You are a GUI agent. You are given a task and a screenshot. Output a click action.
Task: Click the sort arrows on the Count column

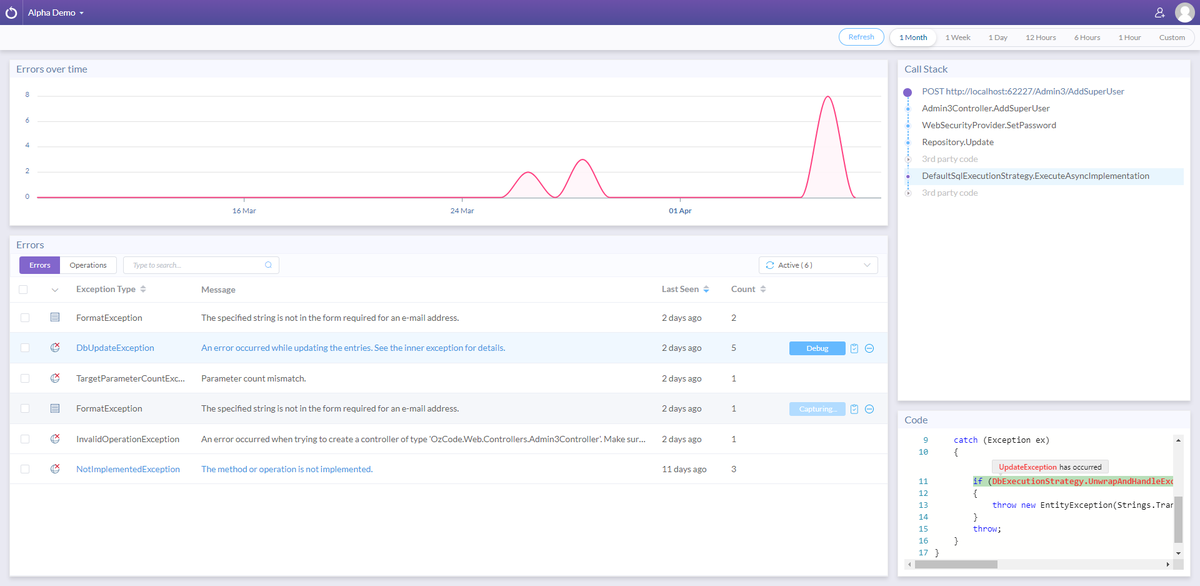click(x=765, y=289)
